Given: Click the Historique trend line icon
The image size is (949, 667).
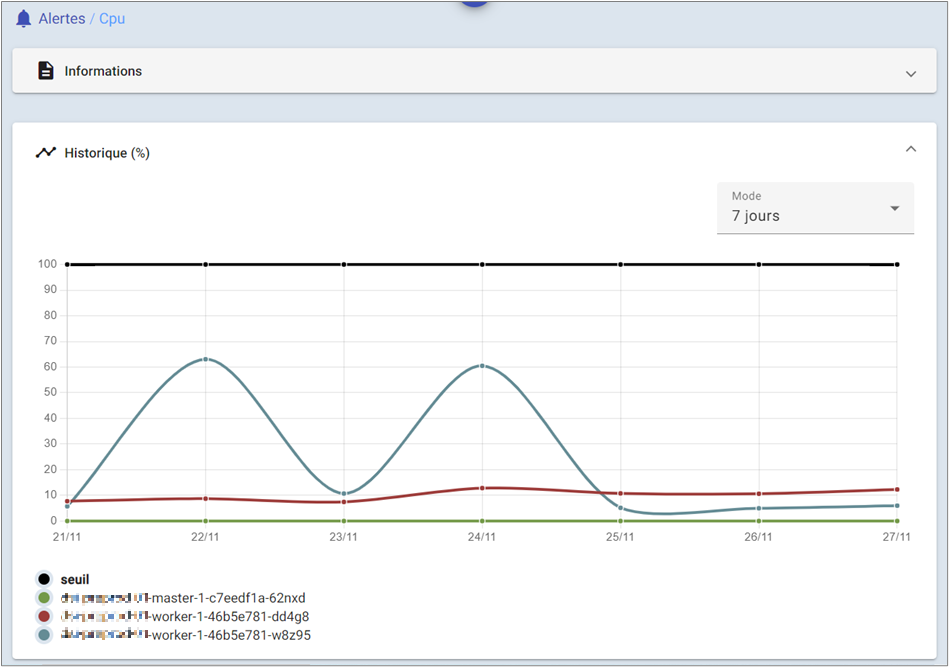Looking at the screenshot, I should [45, 153].
